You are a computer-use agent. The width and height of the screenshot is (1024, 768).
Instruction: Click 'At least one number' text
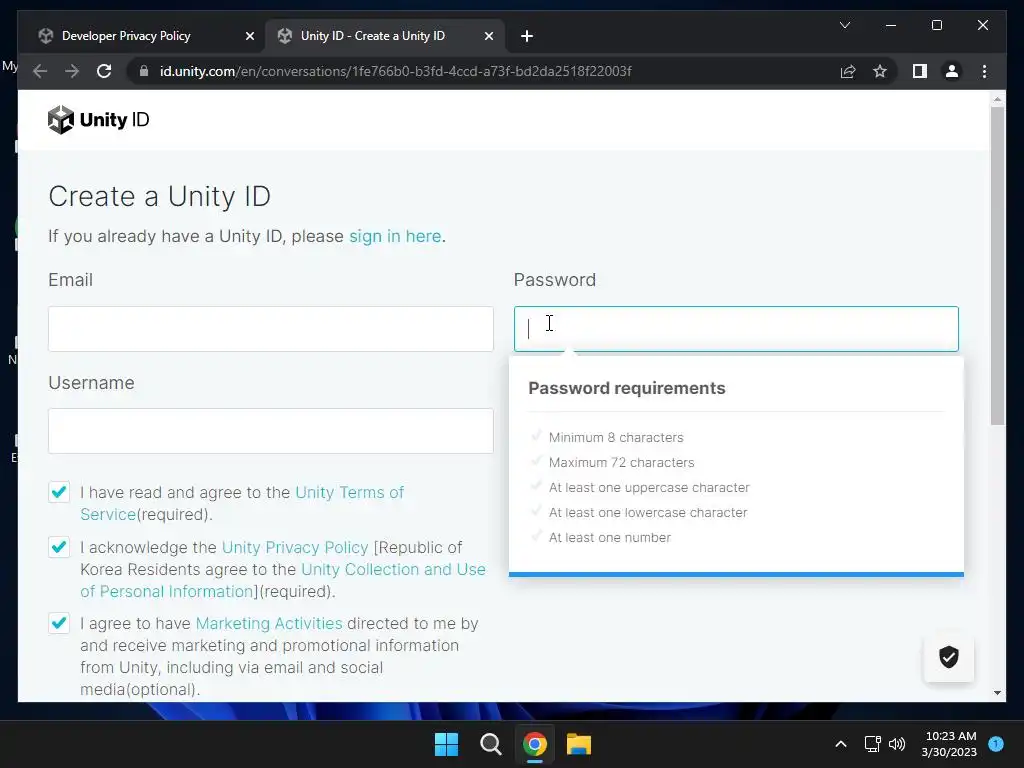610,537
